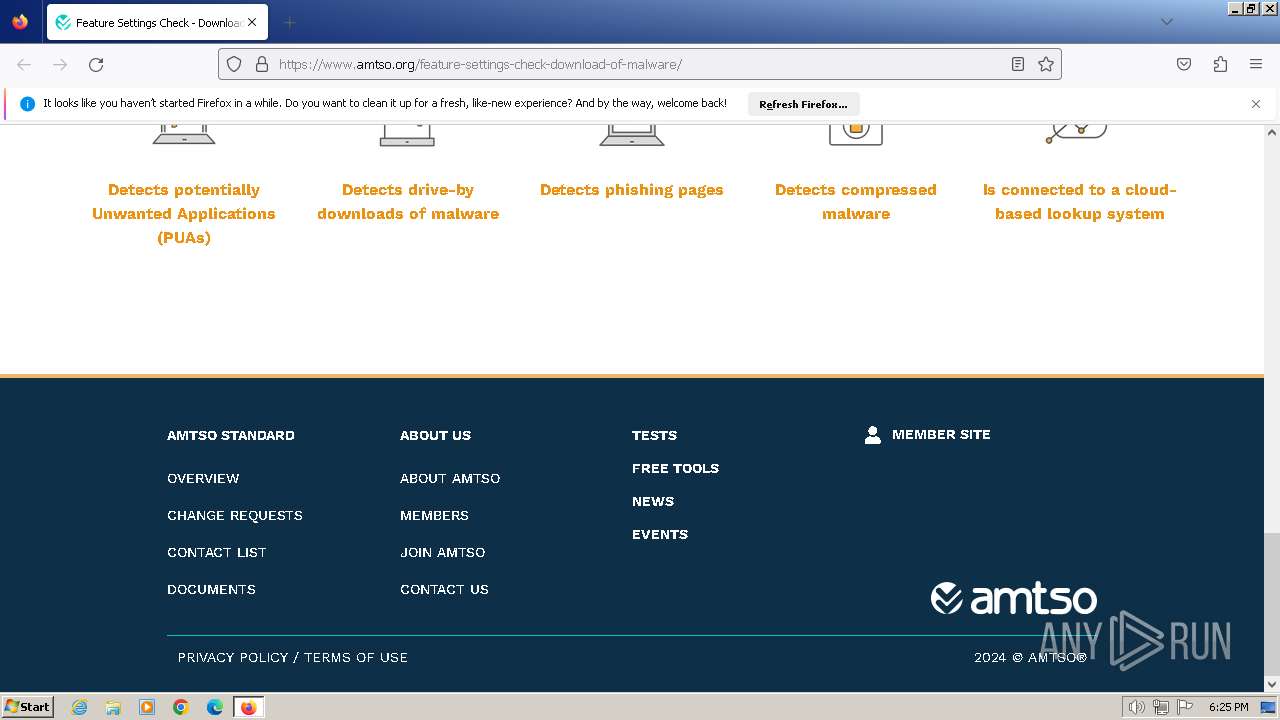Screen dimensions: 1280x720
Task: Click the drive-by downloads laptop icon
Action: coord(407,134)
